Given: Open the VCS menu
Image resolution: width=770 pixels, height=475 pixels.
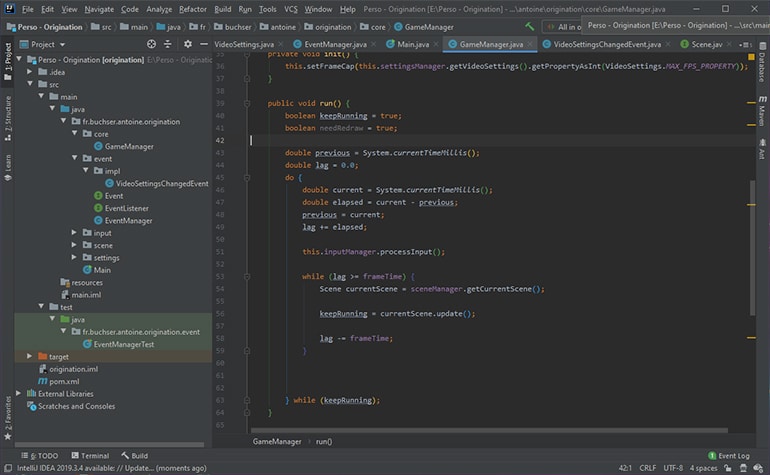Looking at the screenshot, I should (x=291, y=9).
